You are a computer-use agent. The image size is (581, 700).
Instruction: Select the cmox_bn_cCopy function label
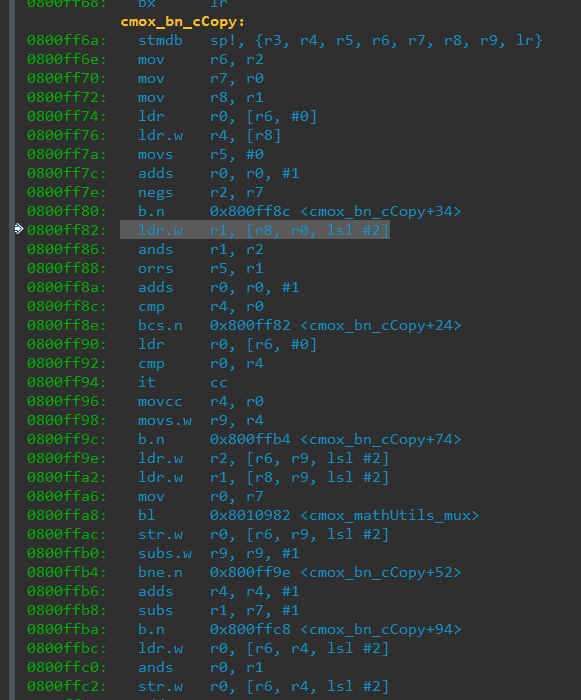pos(182,22)
